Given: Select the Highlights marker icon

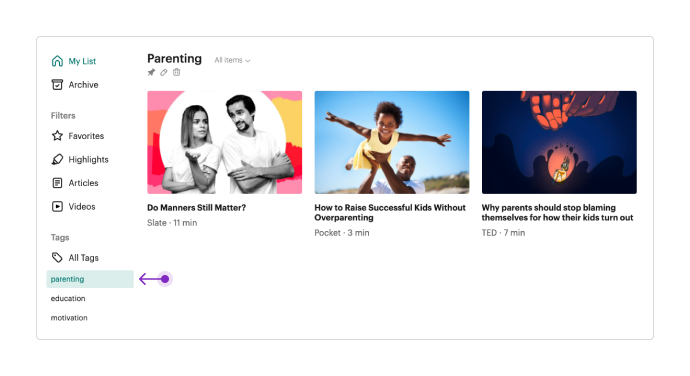Looking at the screenshot, I should point(57,159).
